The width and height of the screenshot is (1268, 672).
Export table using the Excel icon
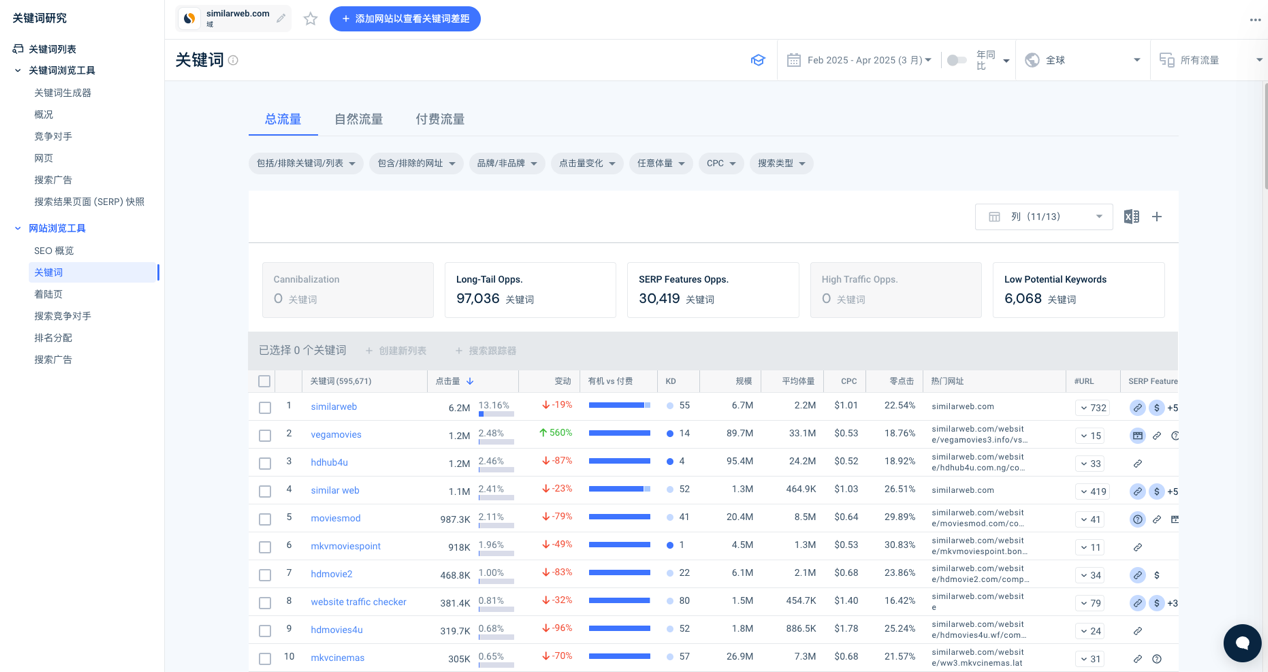pos(1131,217)
